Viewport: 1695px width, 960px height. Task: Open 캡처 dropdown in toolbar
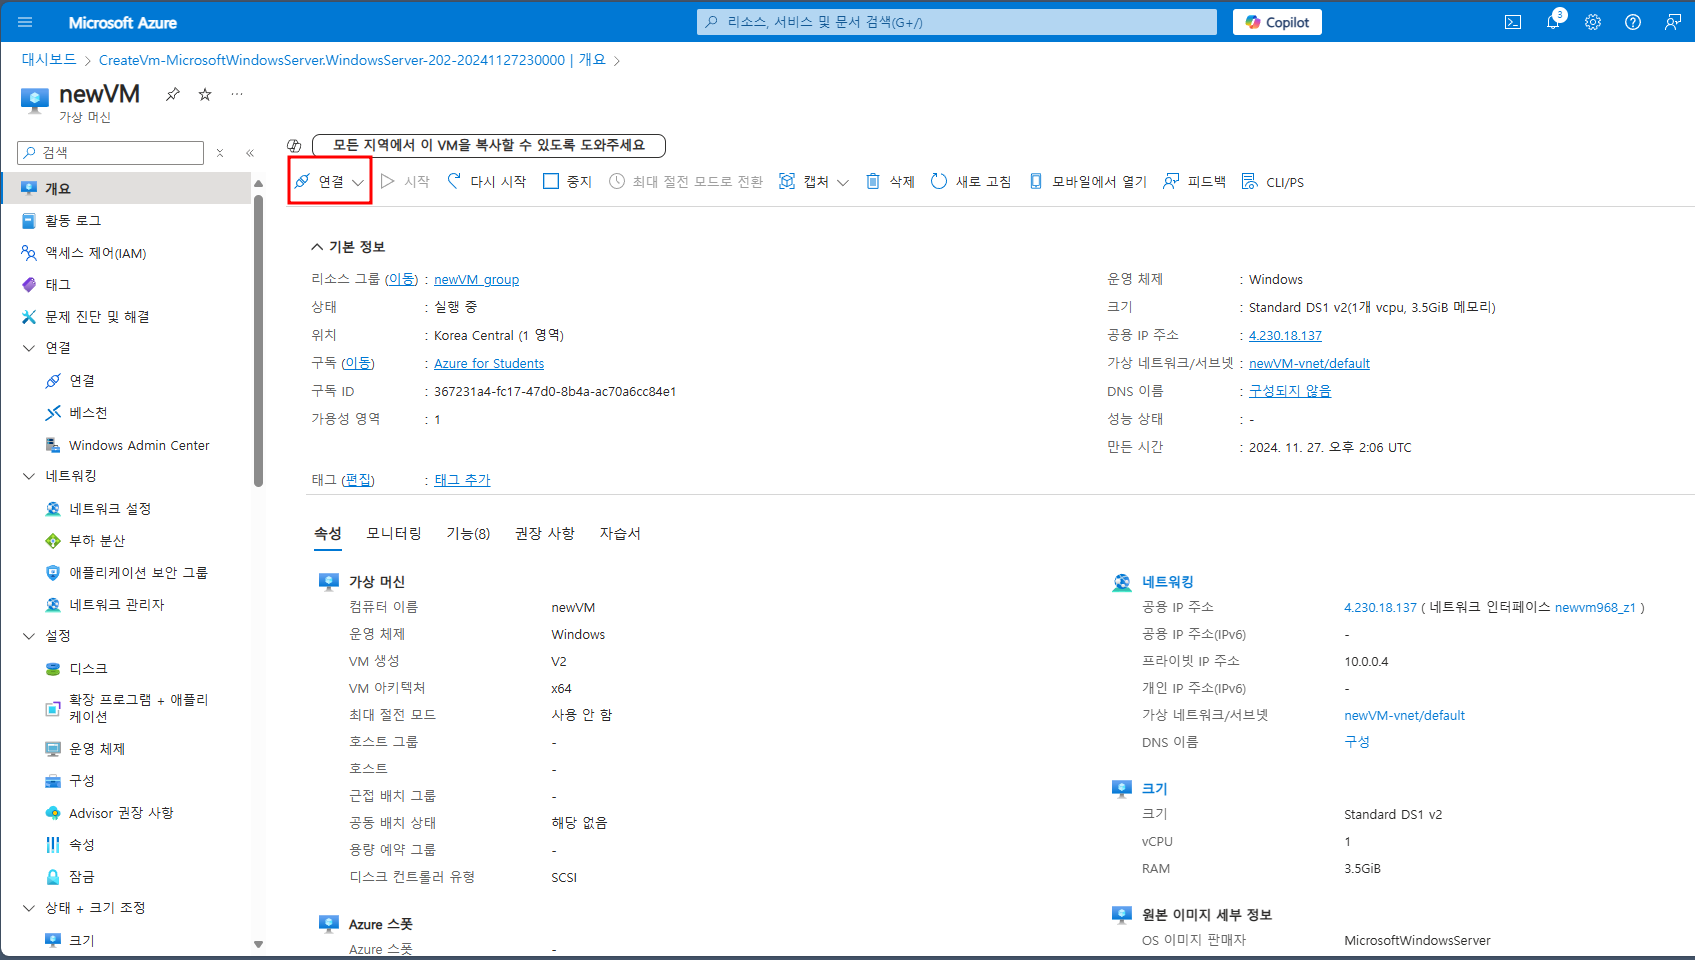(x=814, y=181)
